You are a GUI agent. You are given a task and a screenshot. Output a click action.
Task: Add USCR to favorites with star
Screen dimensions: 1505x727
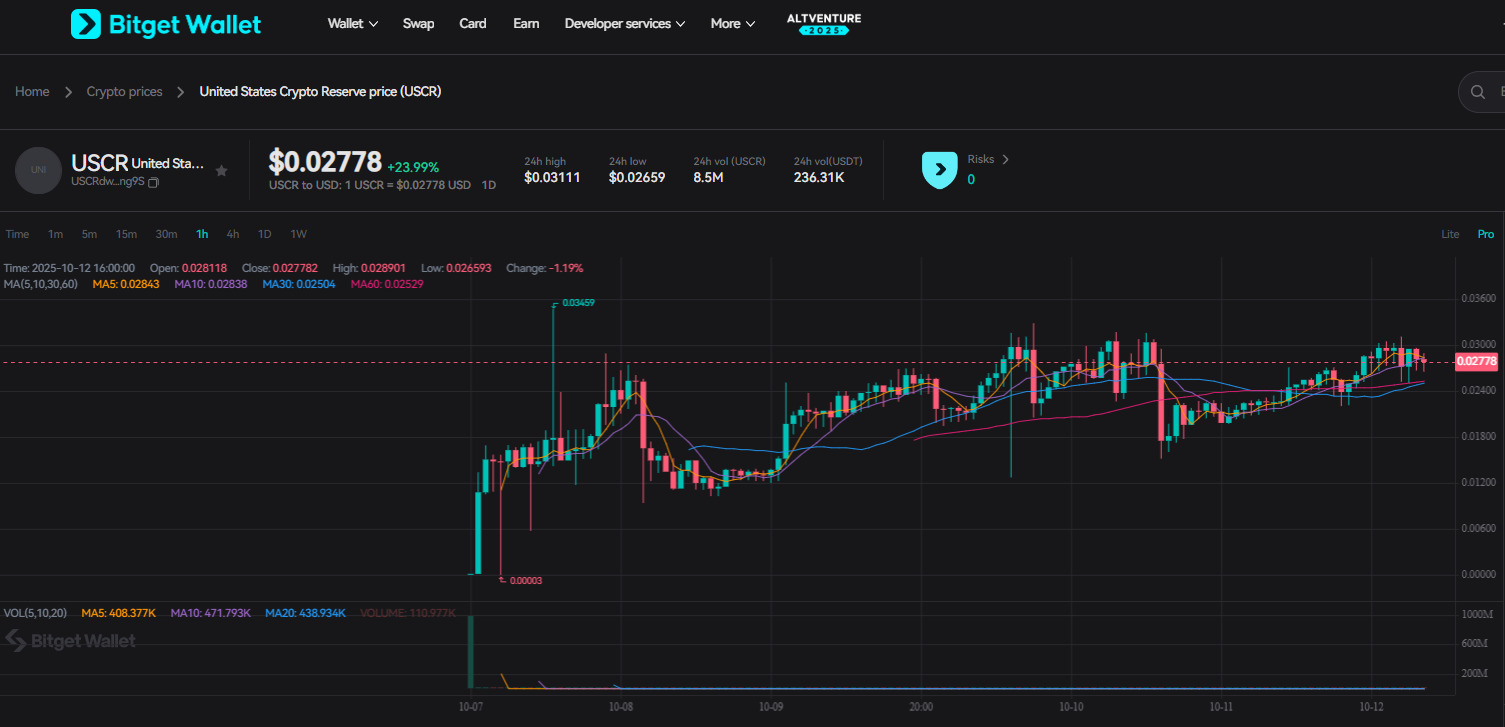pyautogui.click(x=222, y=171)
